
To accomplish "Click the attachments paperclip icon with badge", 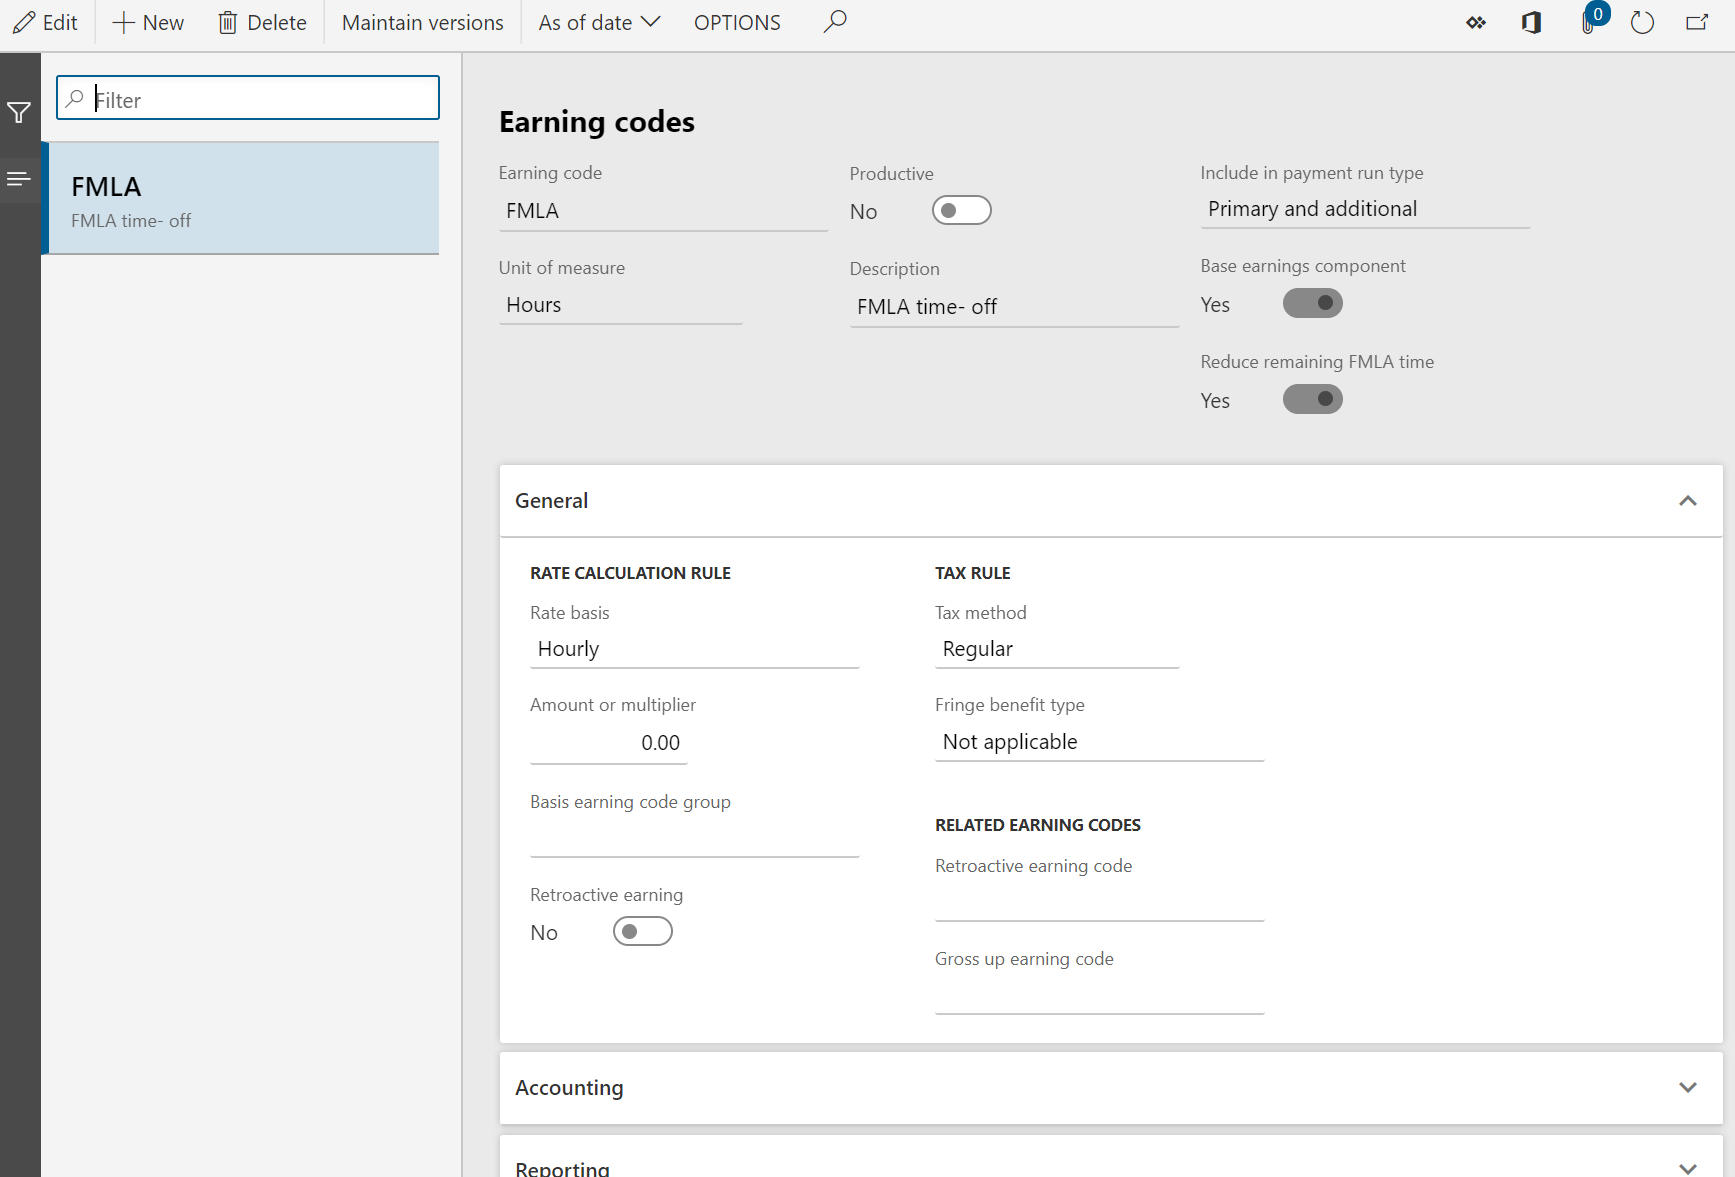I will click(x=1589, y=22).
